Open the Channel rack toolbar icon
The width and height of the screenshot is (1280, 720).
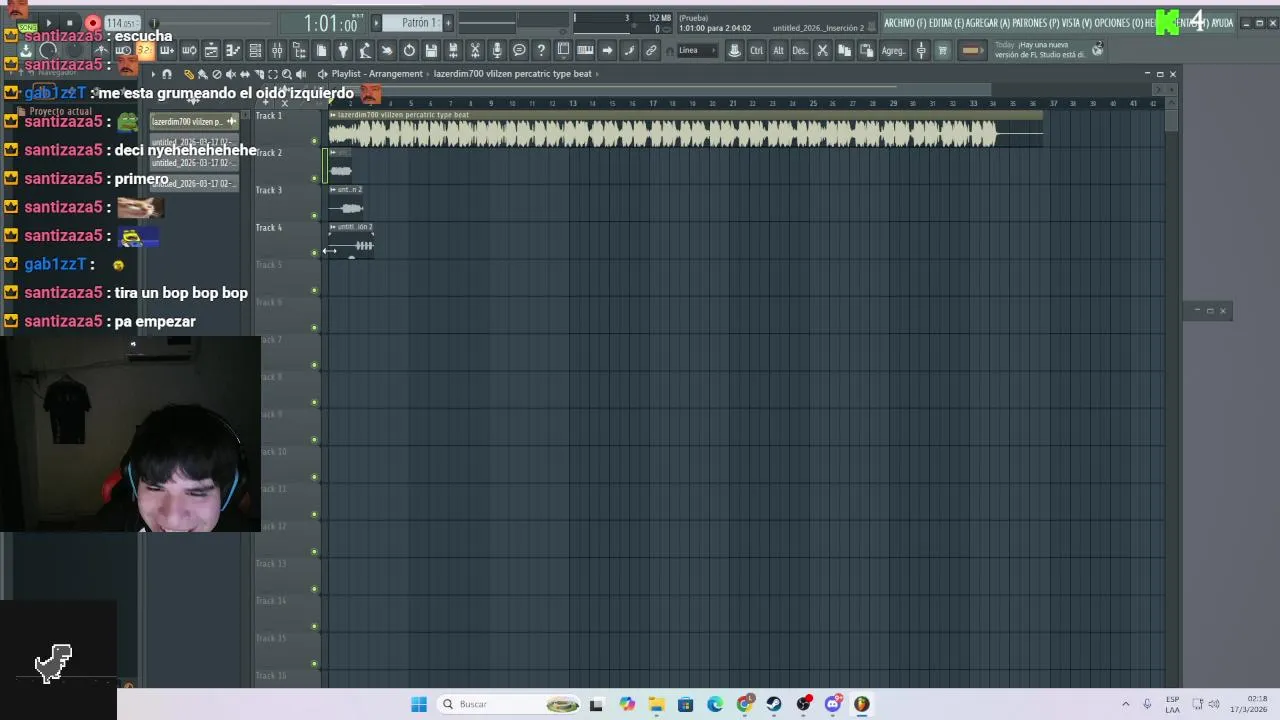pos(255,50)
